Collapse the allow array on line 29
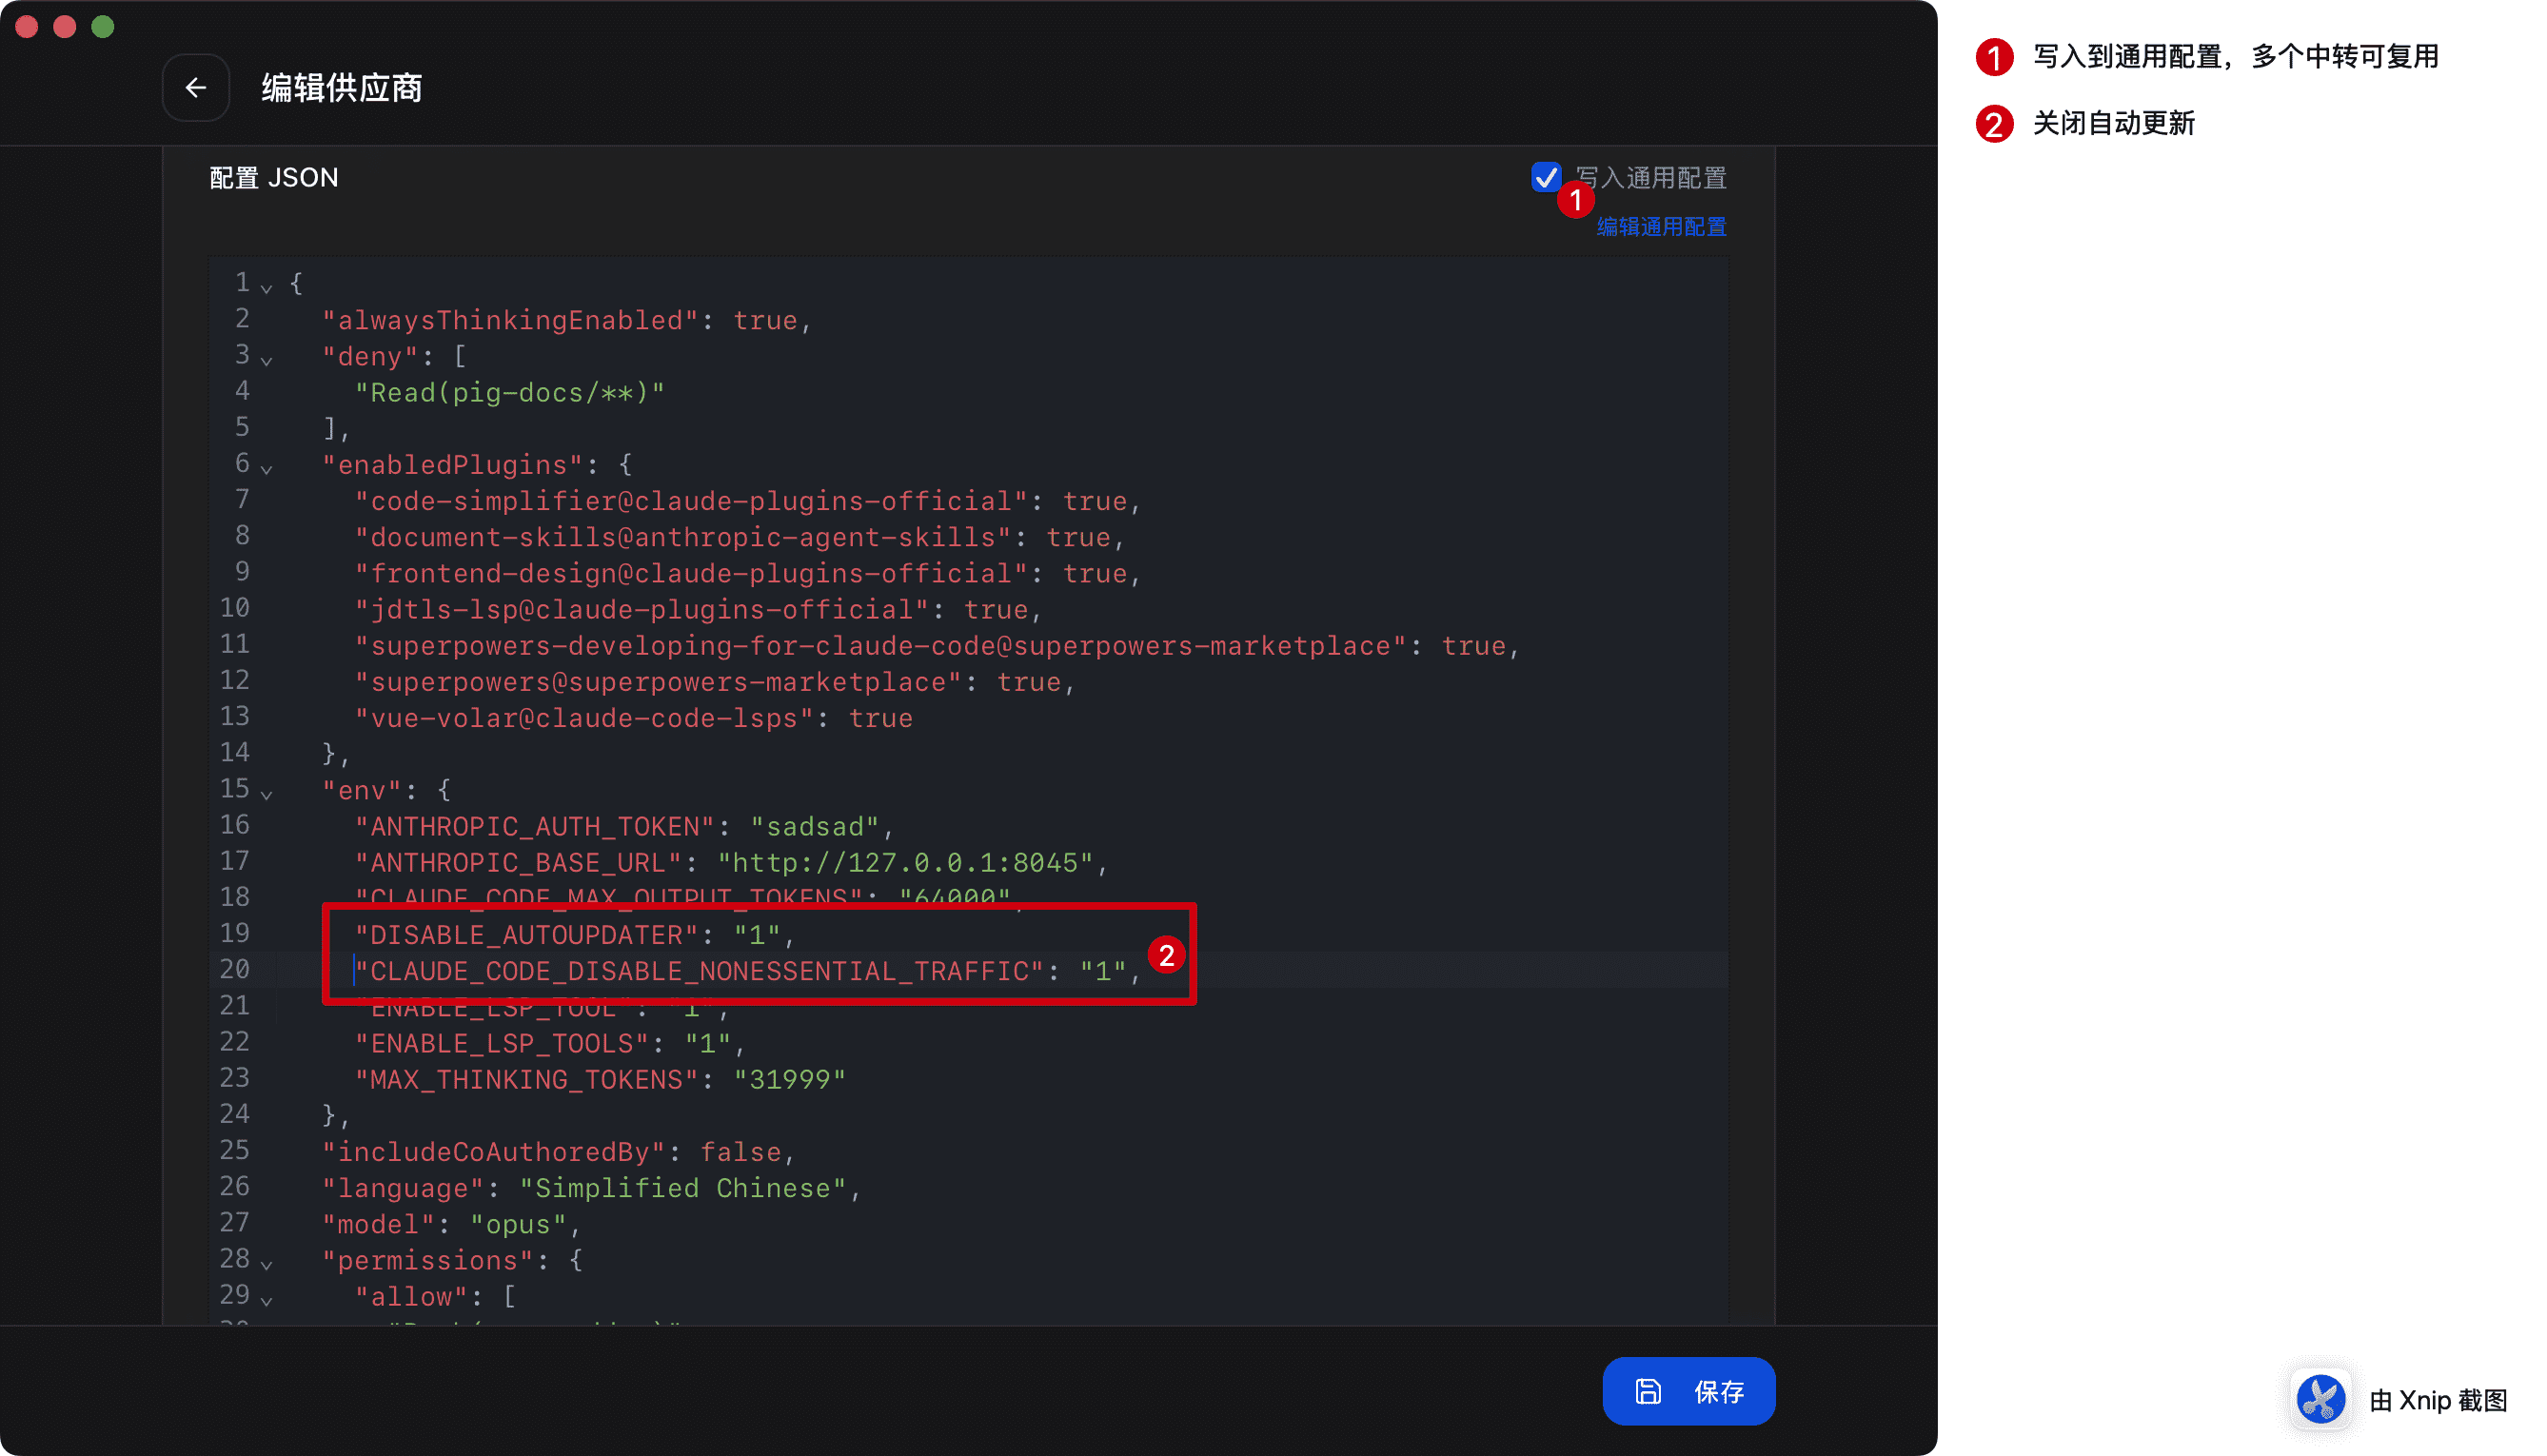Image resolution: width=2547 pixels, height=1456 pixels. (266, 1300)
